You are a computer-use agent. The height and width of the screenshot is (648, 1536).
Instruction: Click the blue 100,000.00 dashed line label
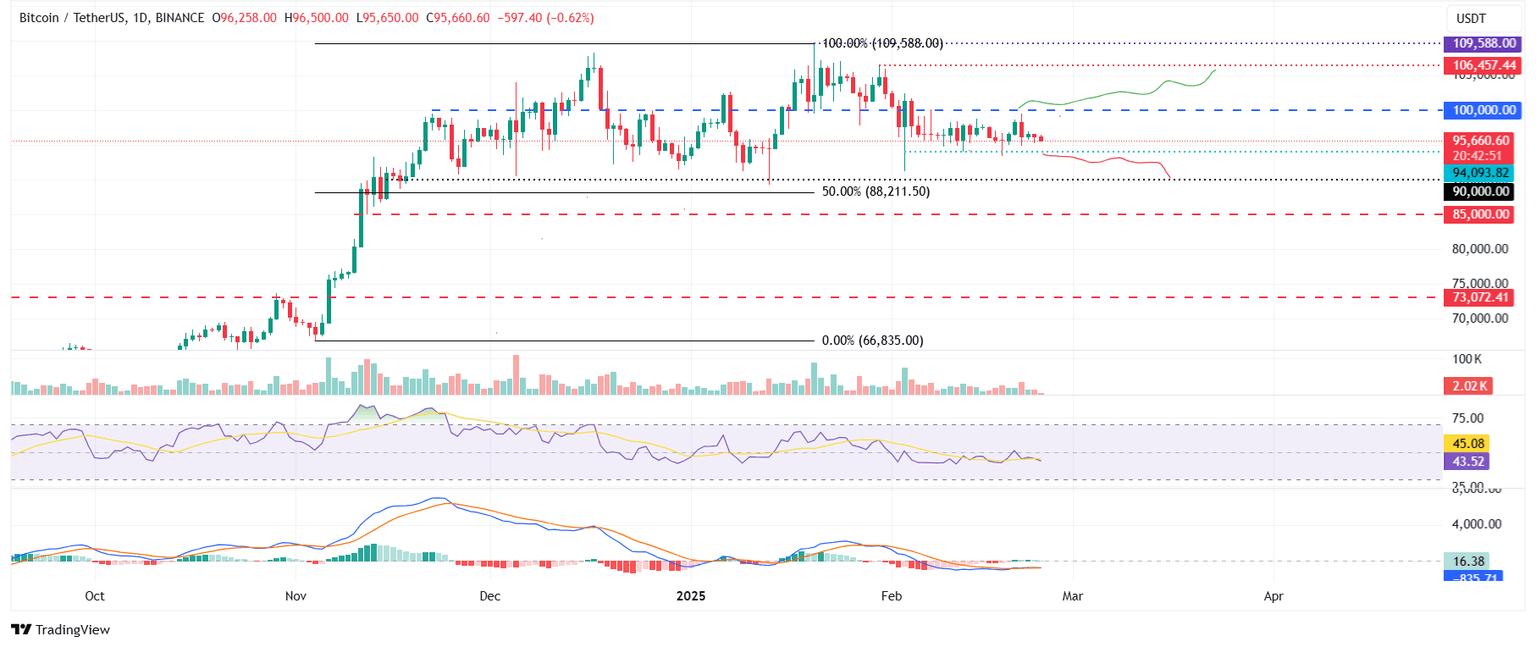(x=1483, y=110)
